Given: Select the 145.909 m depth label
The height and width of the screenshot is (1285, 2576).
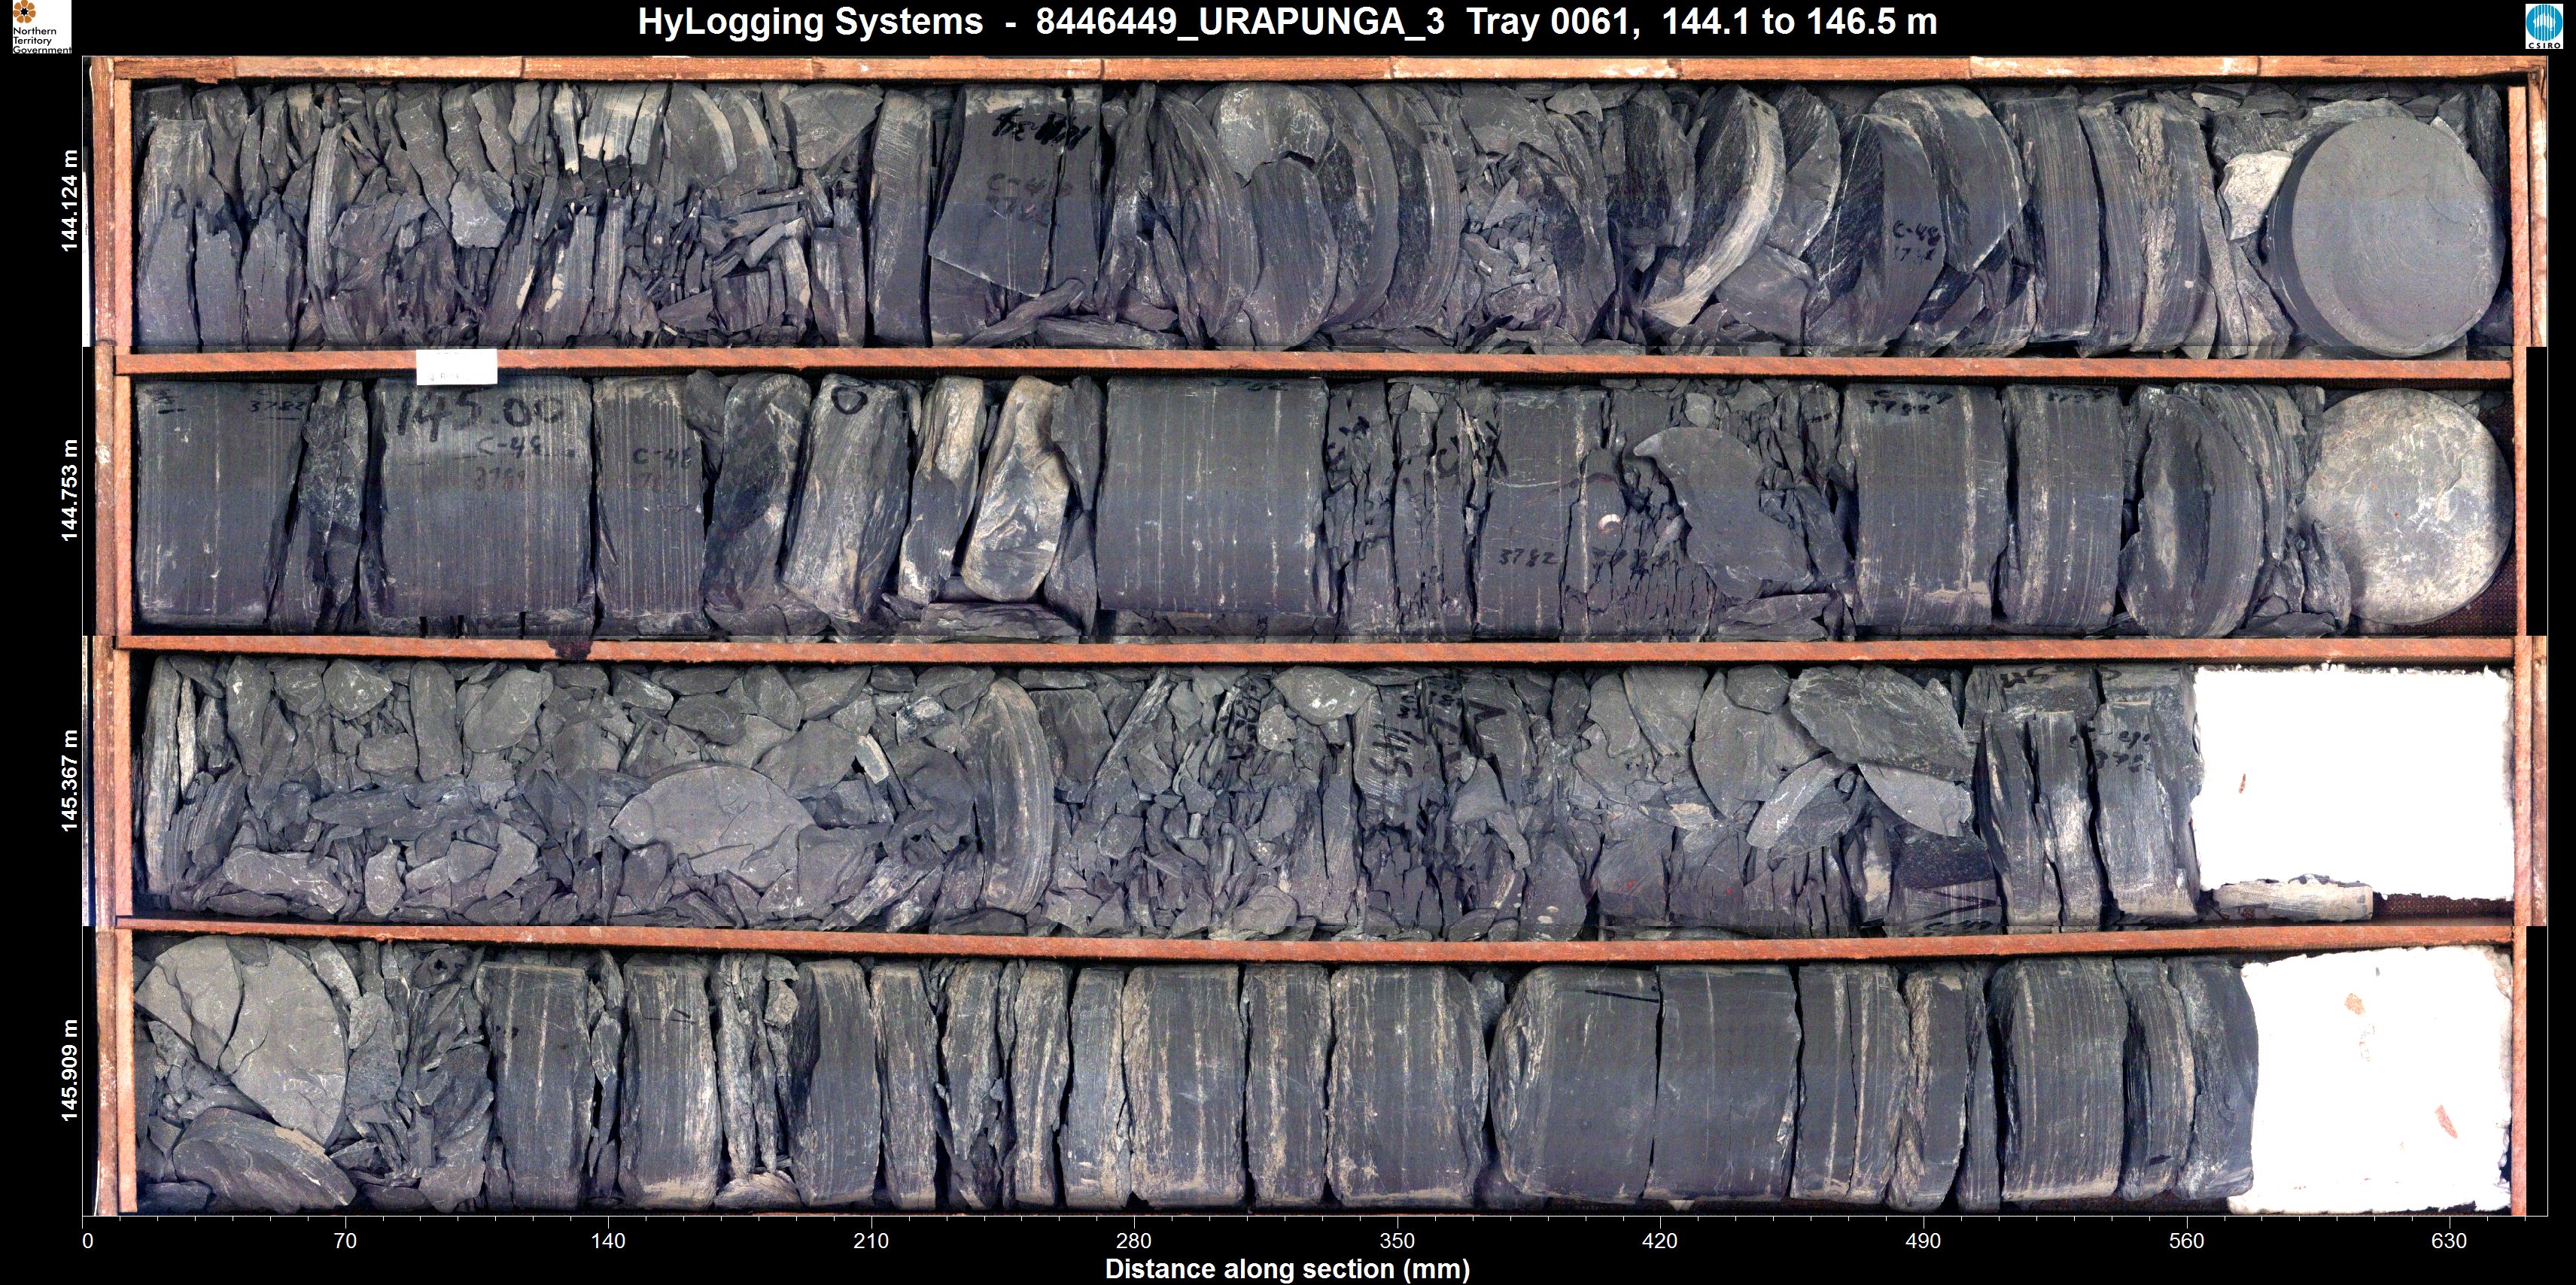Looking at the screenshot, I should (x=70, y=1070).
